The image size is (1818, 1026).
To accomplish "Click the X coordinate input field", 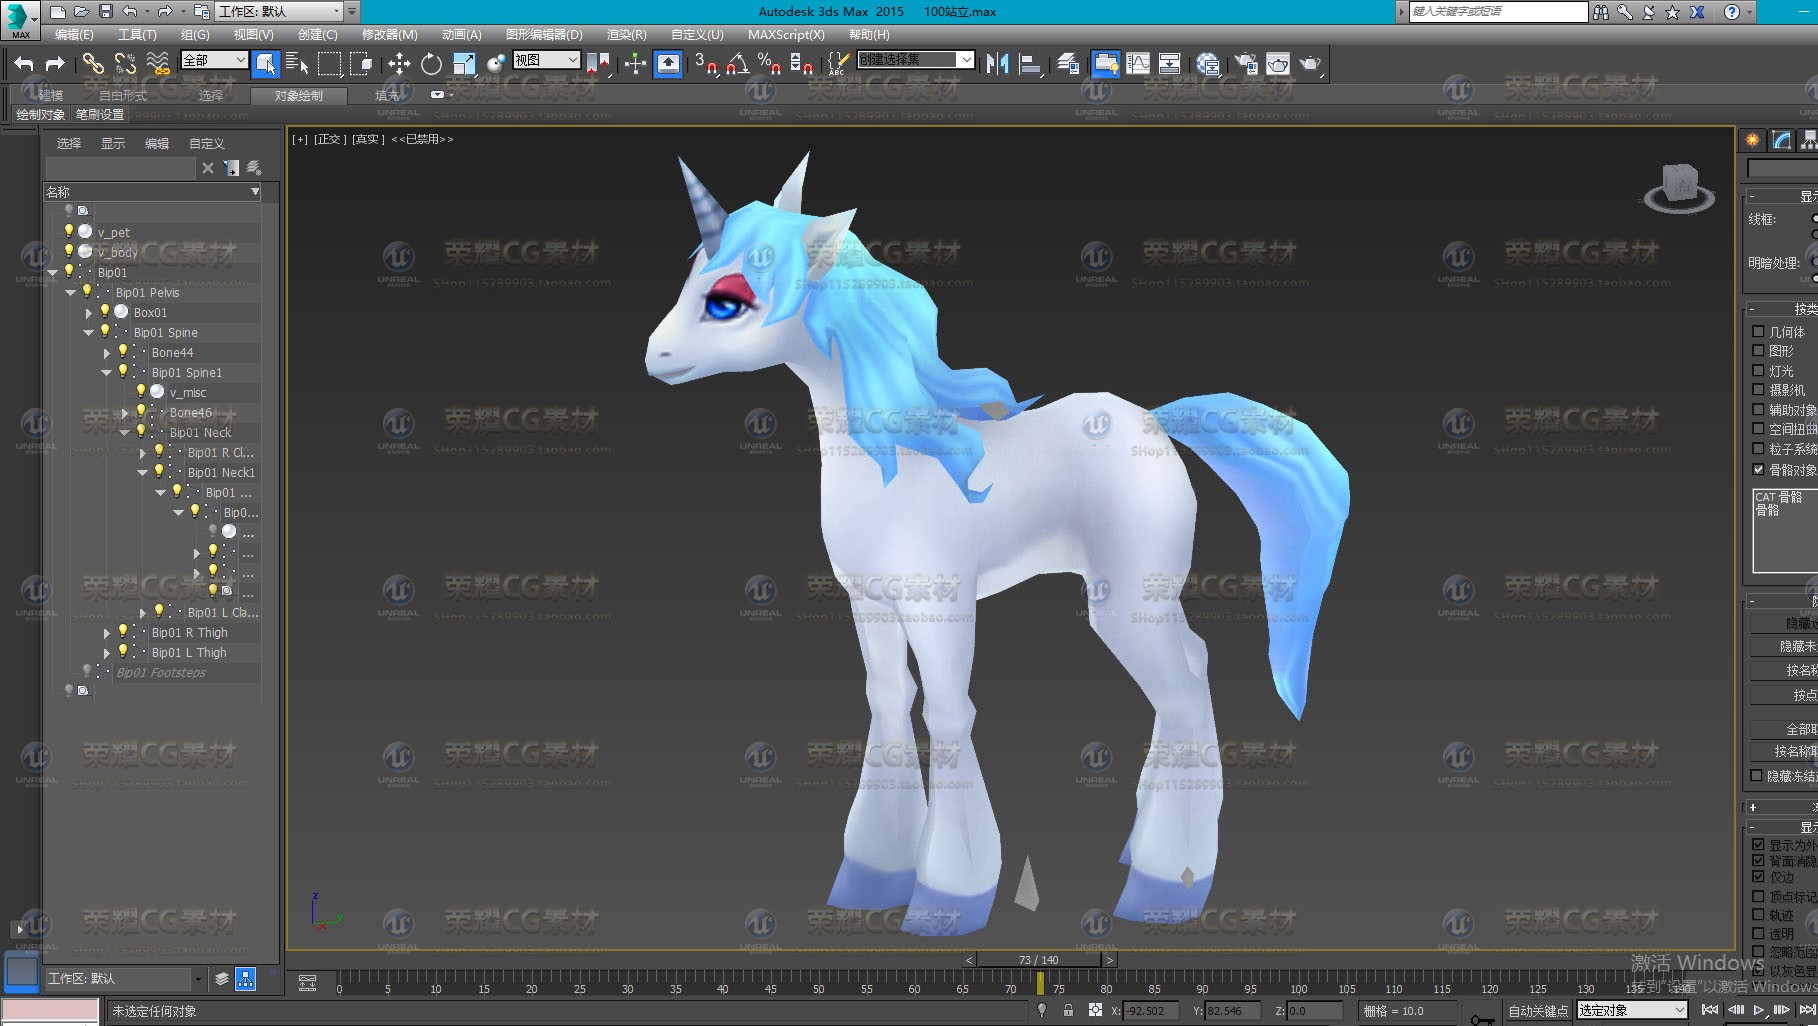I will click(1151, 1011).
